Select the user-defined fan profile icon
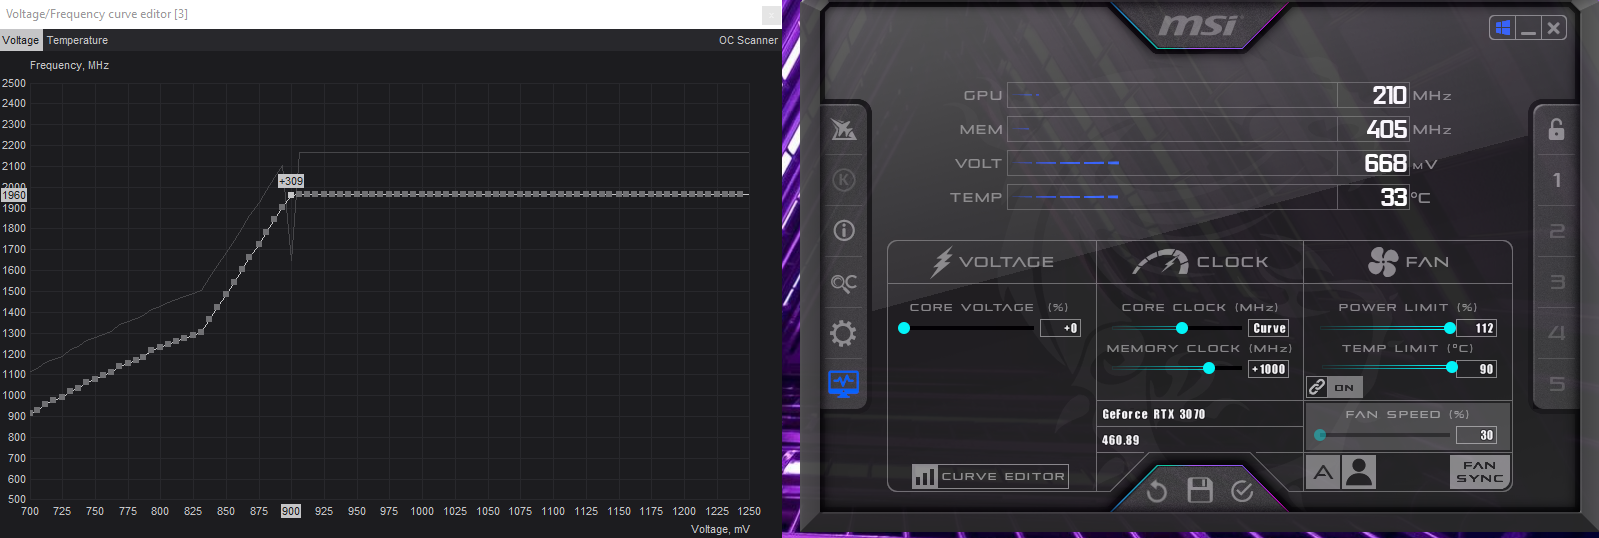 (1359, 472)
